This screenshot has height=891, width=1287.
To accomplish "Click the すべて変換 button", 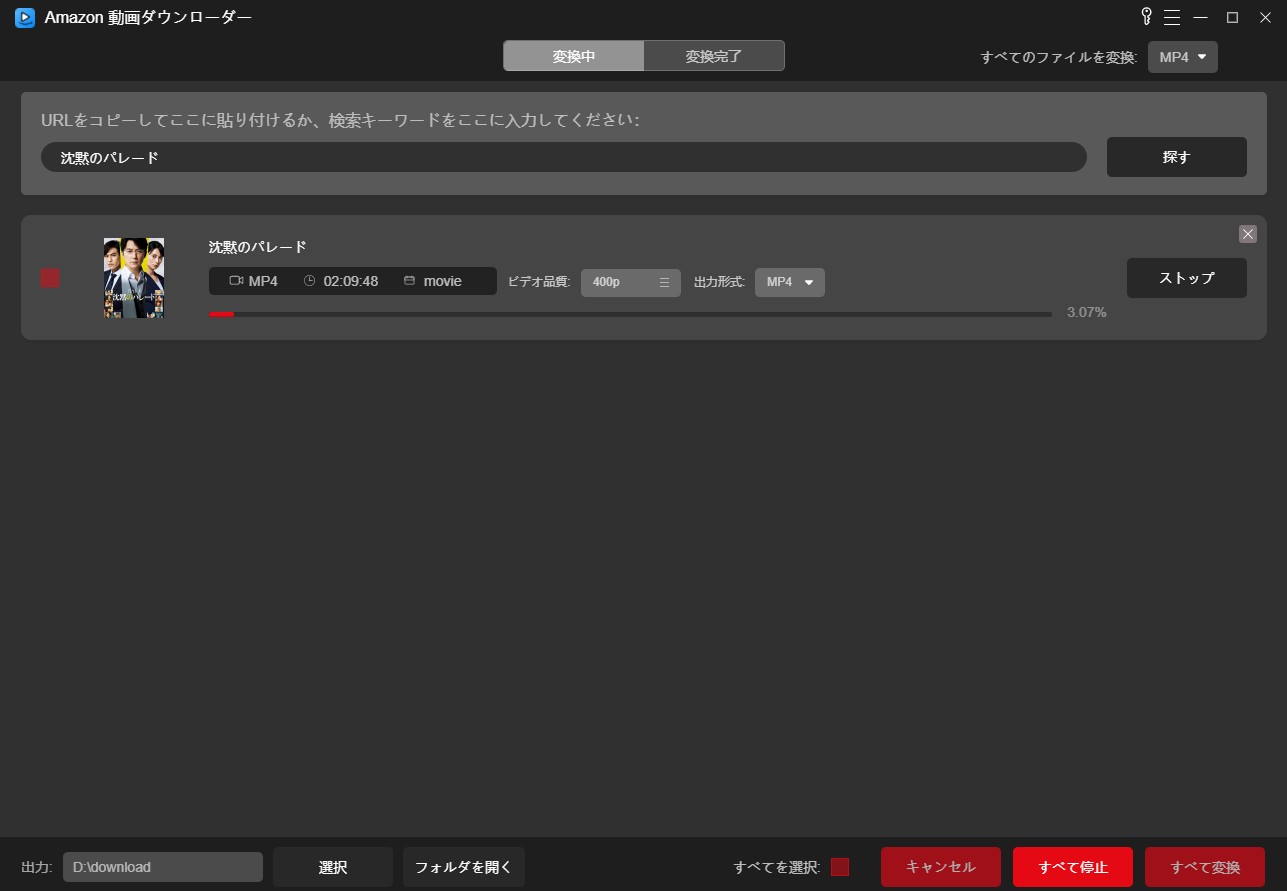I will click(1205, 867).
